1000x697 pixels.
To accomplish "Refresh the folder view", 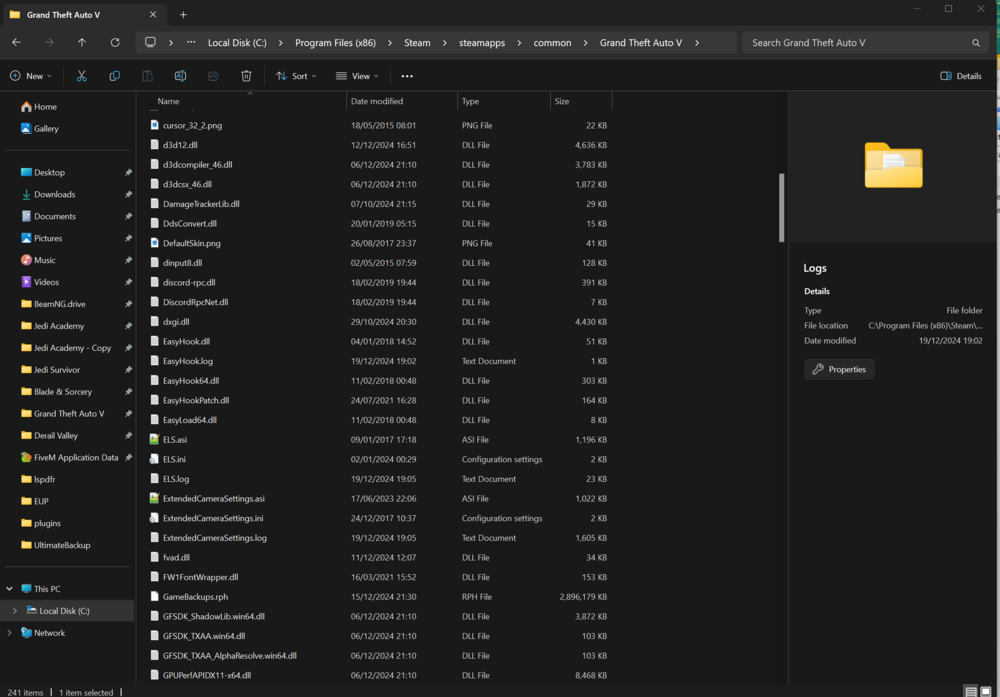I will (x=115, y=42).
